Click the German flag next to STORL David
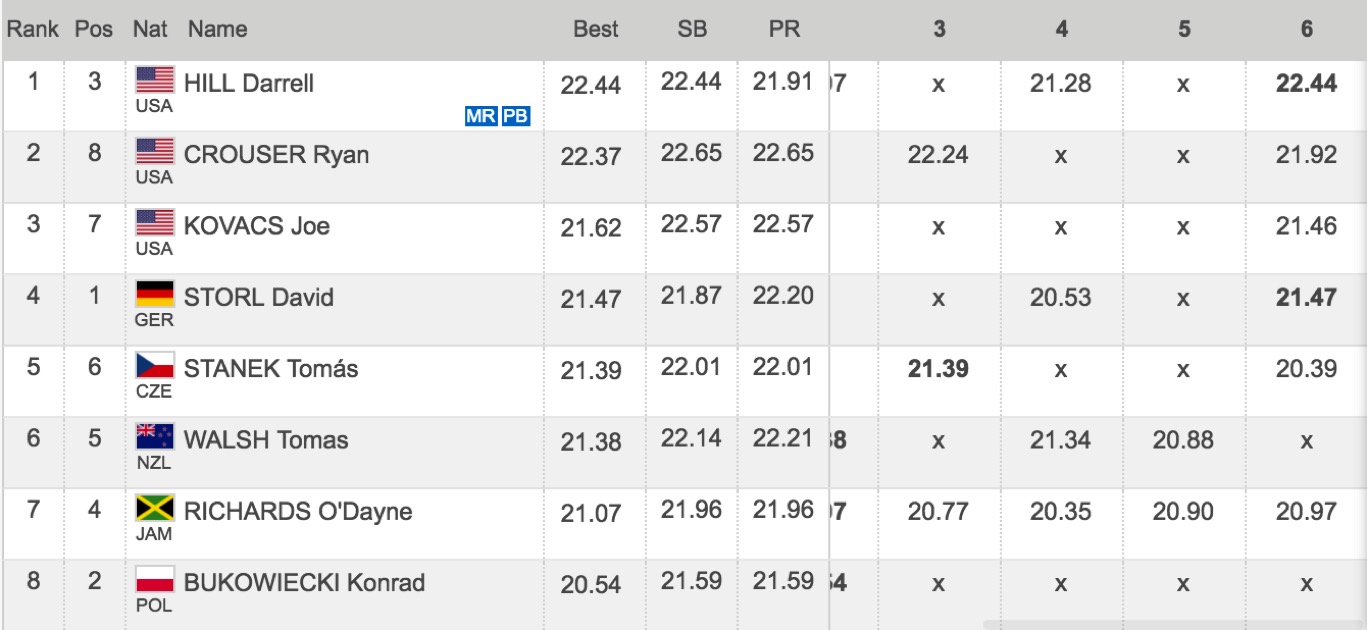Viewport: 1367px width, 630px height. click(x=155, y=295)
